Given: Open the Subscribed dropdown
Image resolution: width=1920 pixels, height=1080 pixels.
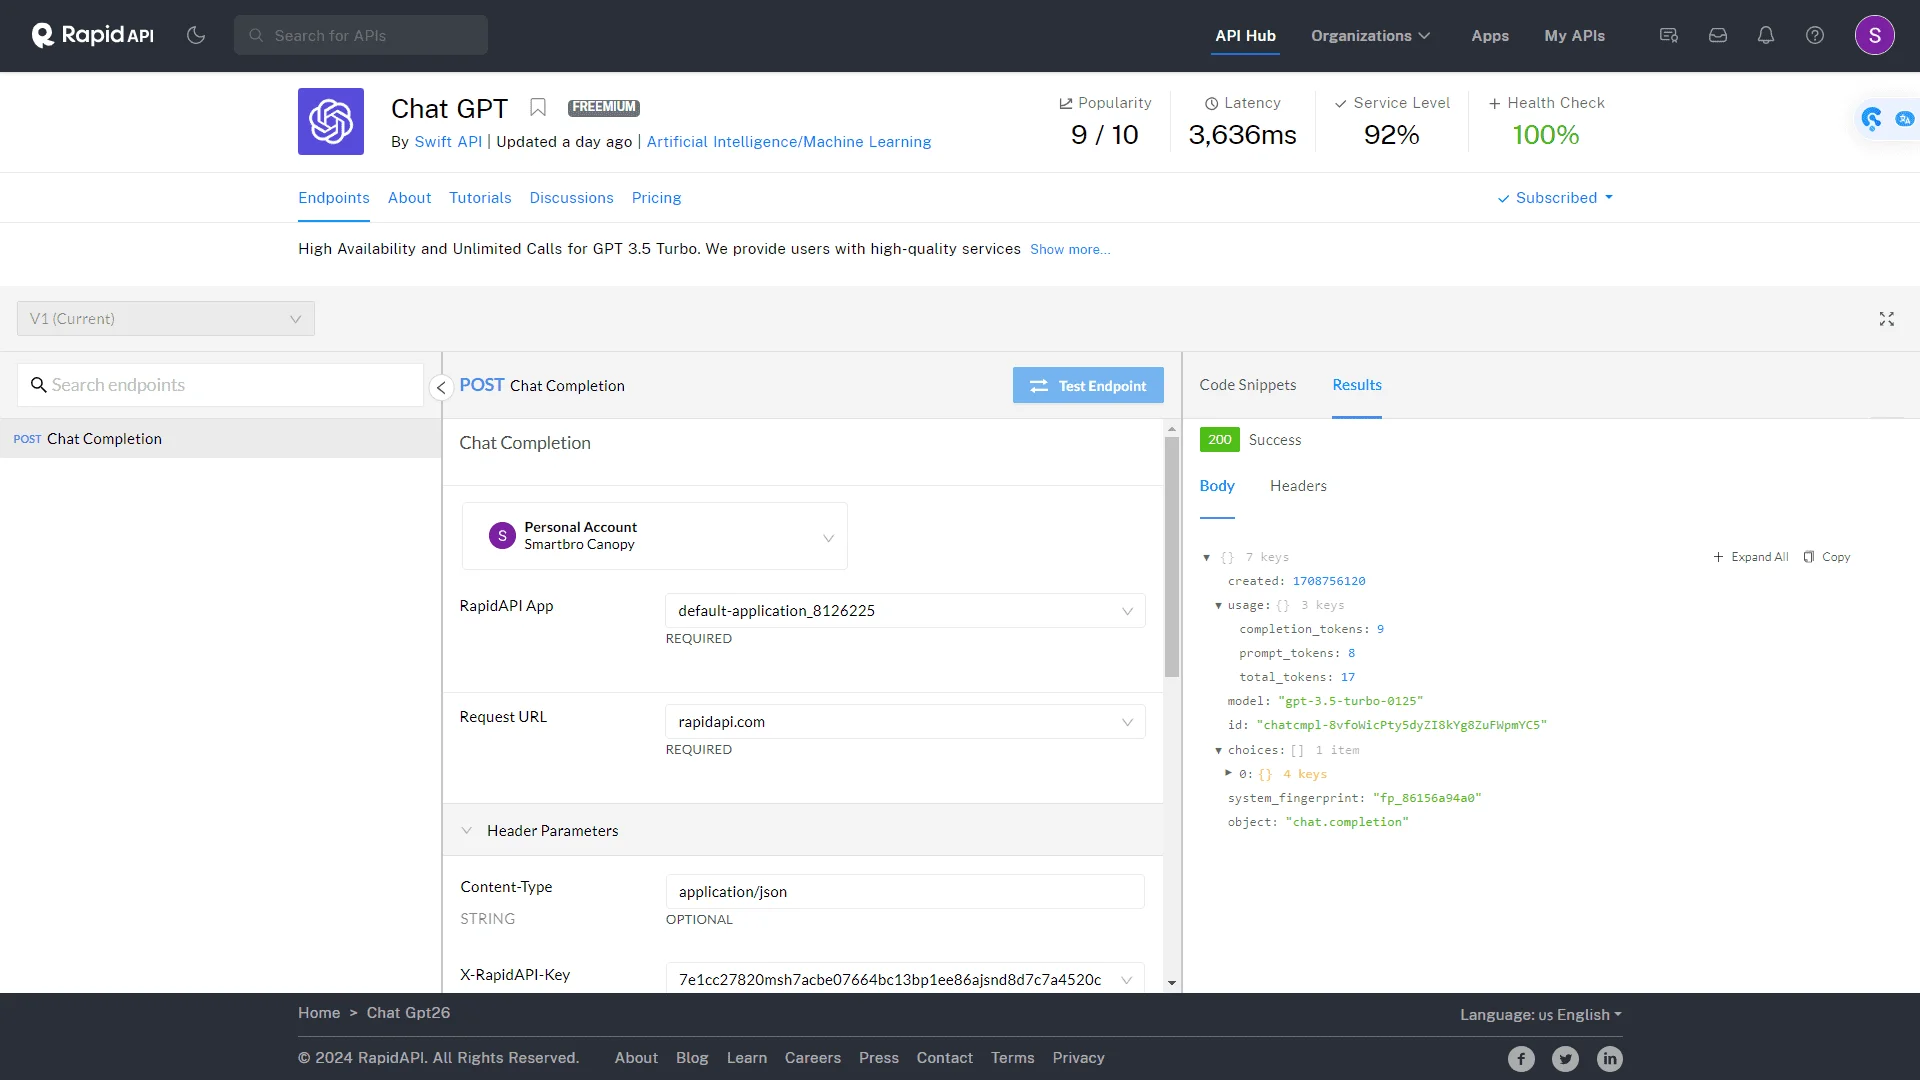Looking at the screenshot, I should [1556, 198].
